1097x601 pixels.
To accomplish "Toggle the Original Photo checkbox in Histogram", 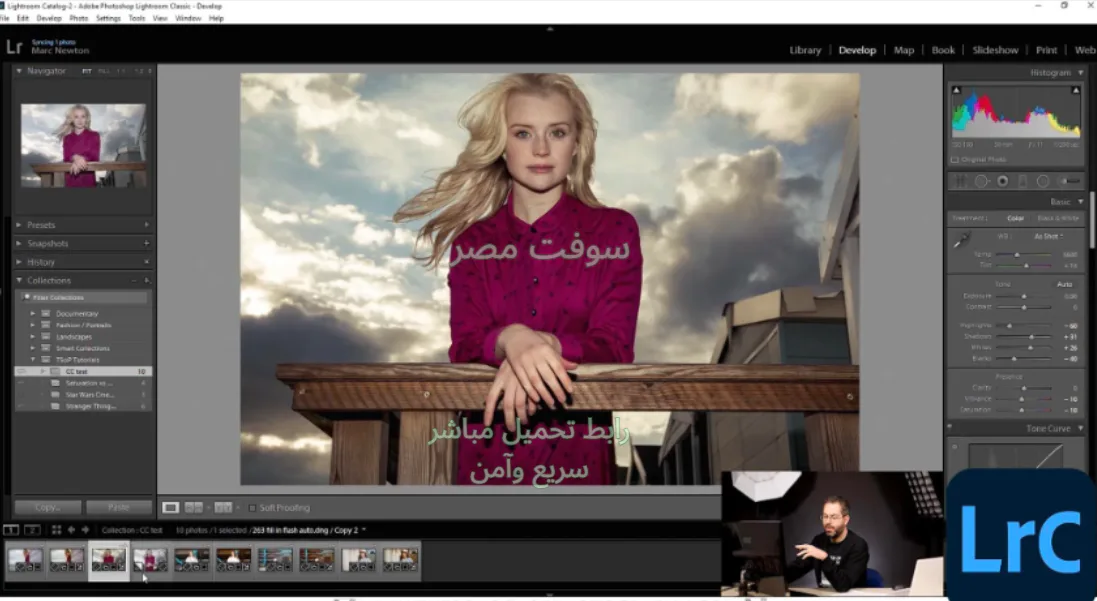I will tap(955, 160).
